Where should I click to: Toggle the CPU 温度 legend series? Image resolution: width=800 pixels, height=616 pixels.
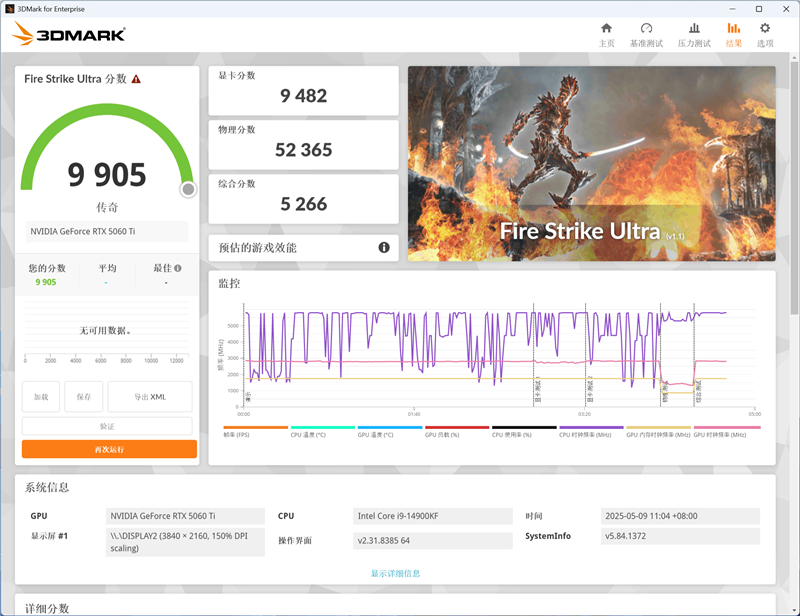tap(305, 436)
